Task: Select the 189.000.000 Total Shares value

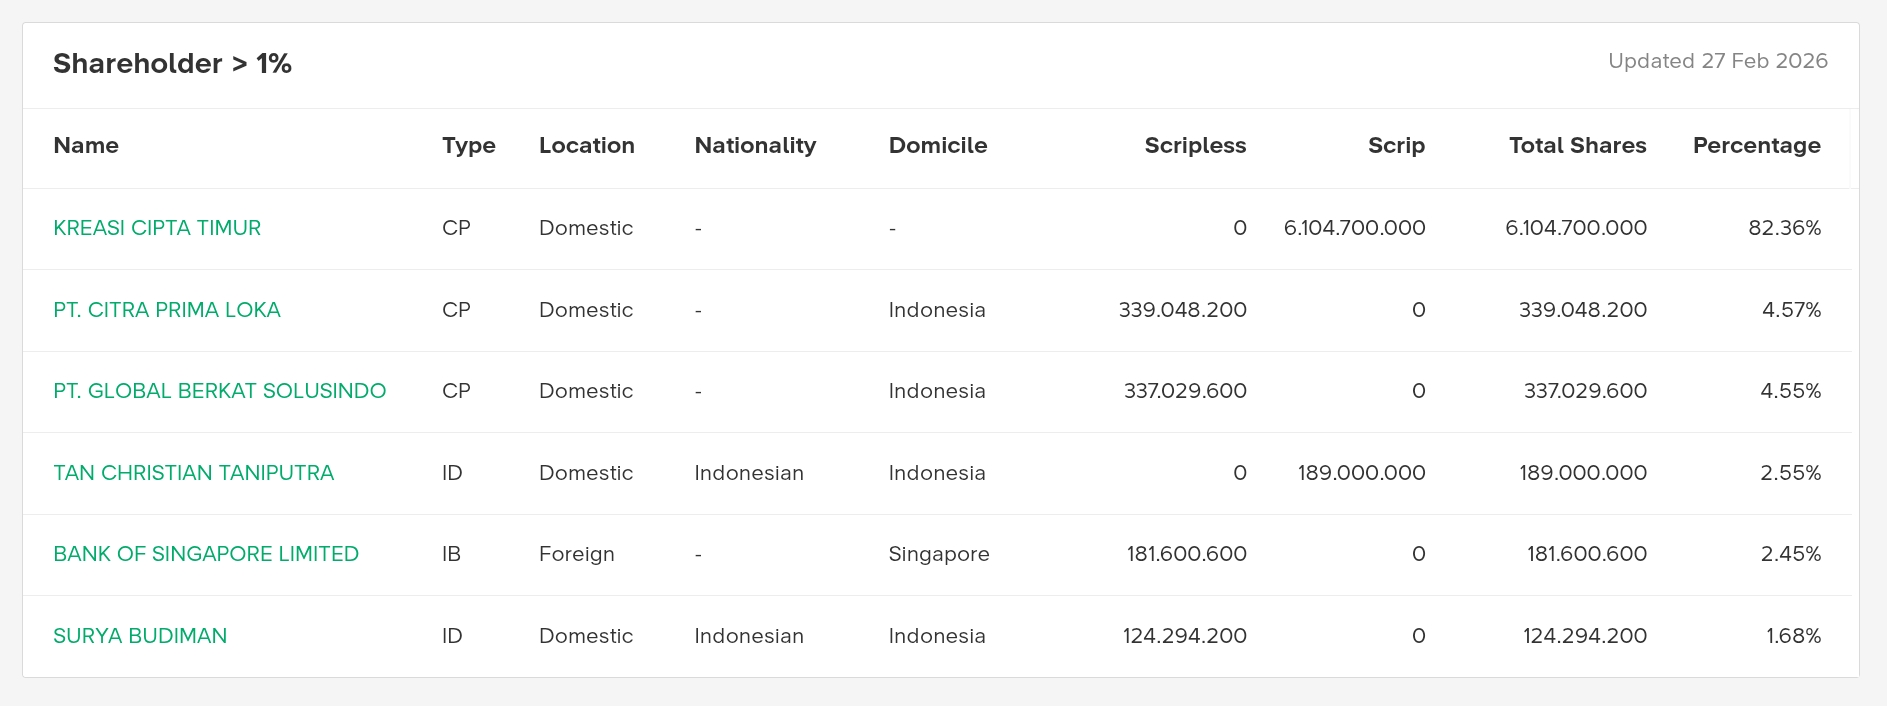Action: click(x=1583, y=473)
